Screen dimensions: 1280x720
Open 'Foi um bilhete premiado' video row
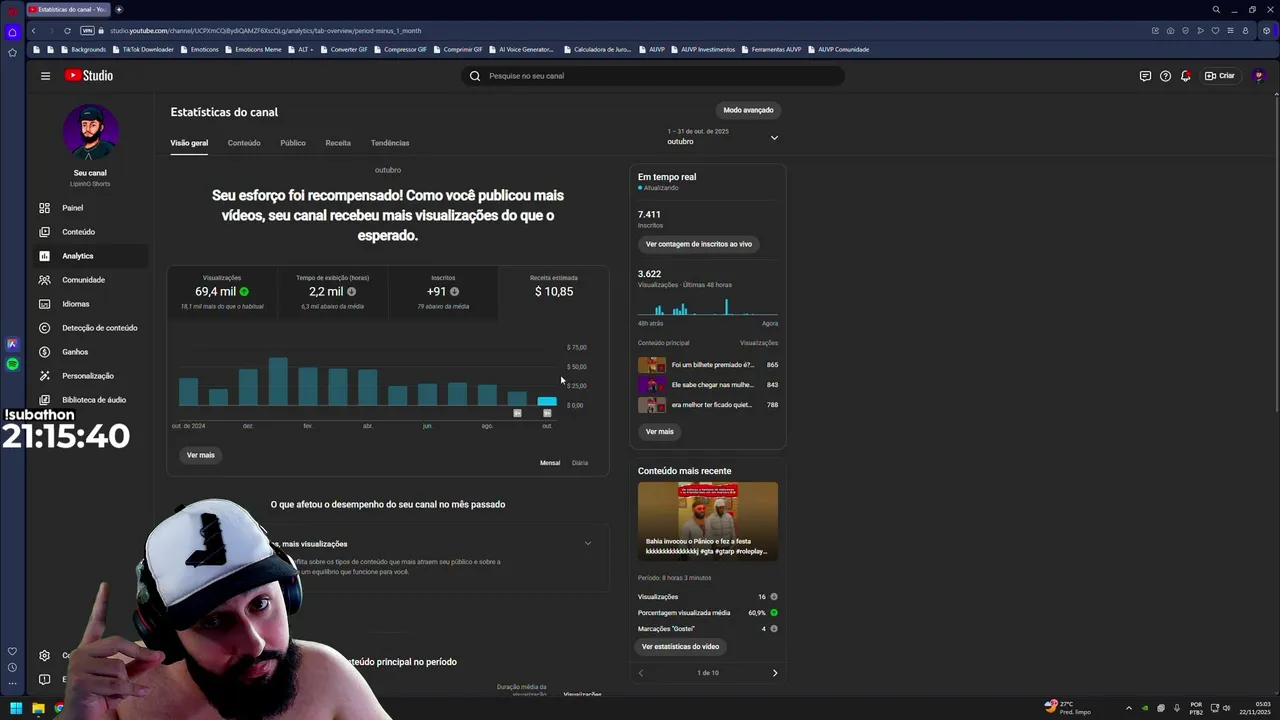pos(708,365)
